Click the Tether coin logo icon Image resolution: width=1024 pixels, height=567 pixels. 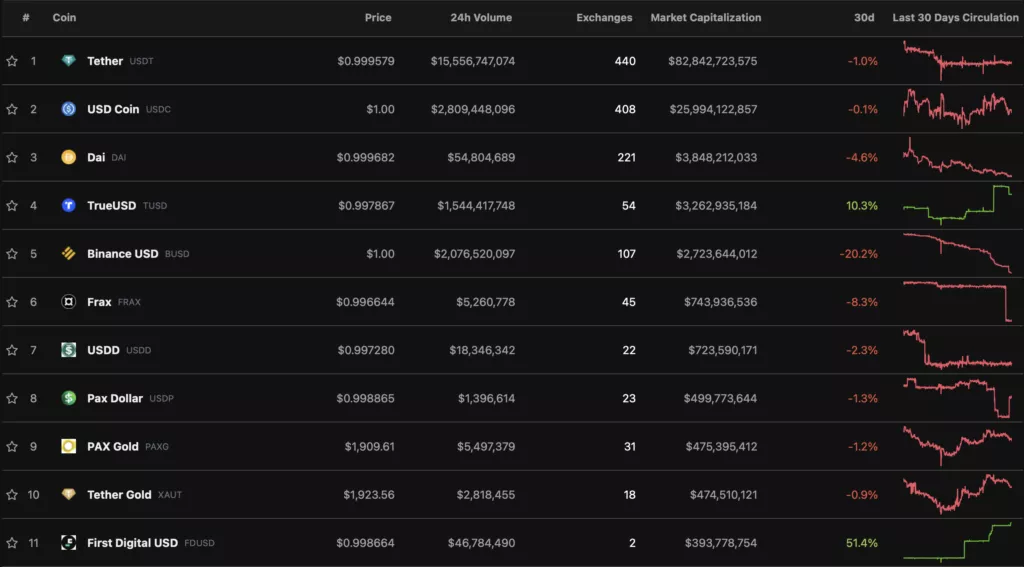pos(68,61)
